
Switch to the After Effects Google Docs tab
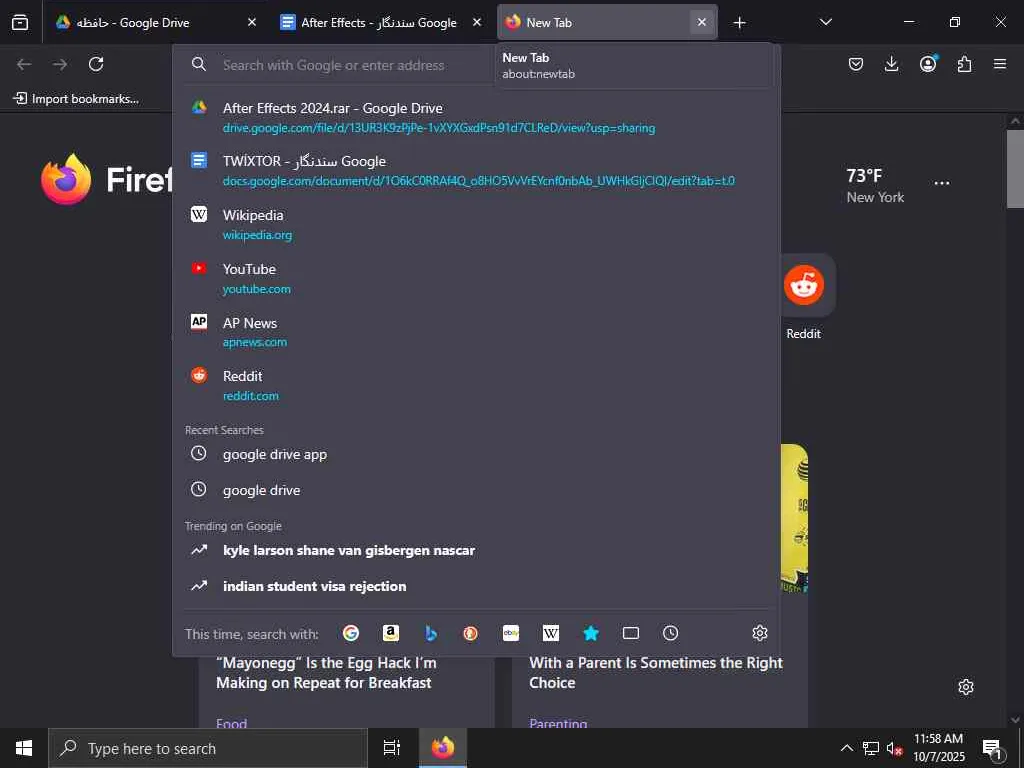click(381, 22)
